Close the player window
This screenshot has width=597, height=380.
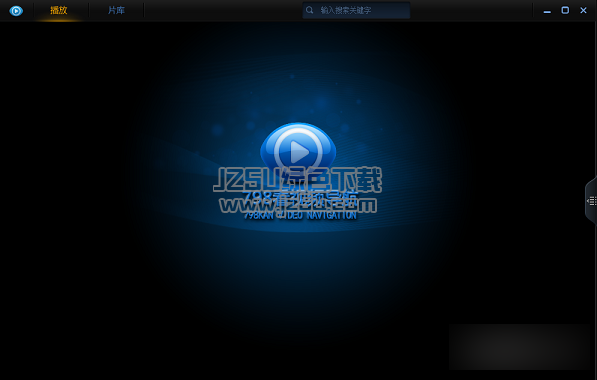pyautogui.click(x=583, y=10)
